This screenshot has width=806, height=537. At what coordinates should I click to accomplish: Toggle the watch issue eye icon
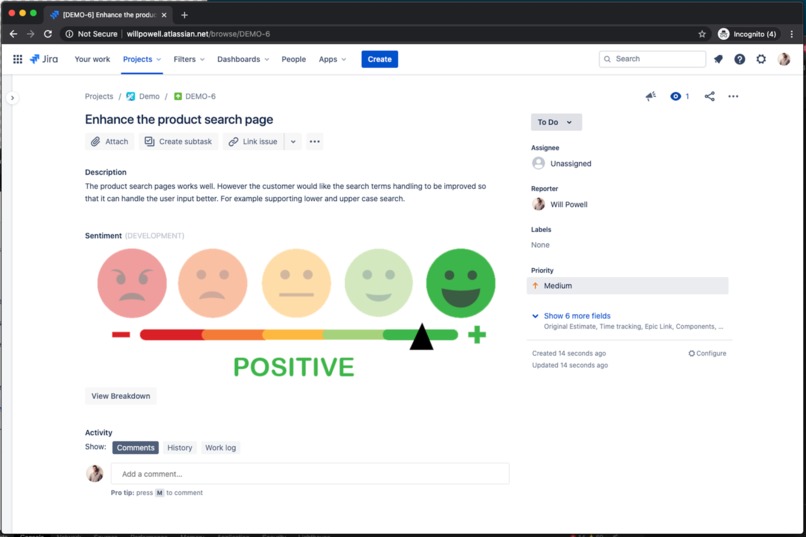[x=675, y=96]
